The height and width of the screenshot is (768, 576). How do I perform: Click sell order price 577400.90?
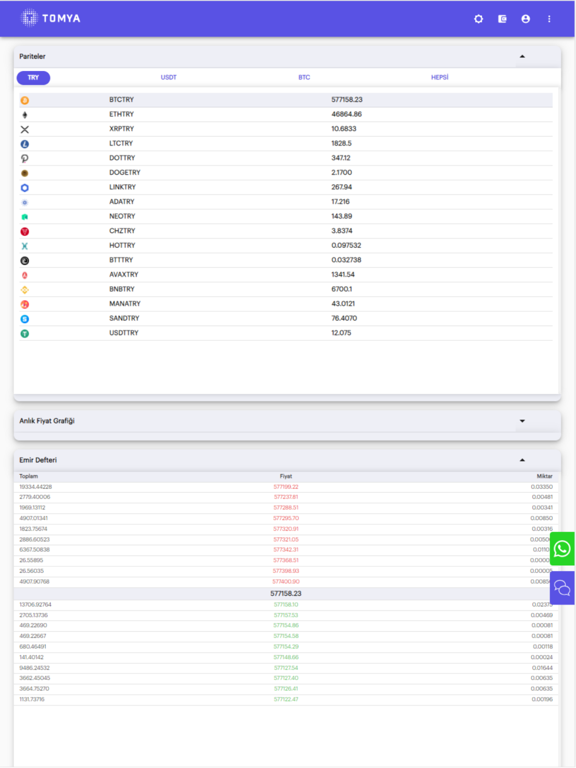(286, 582)
